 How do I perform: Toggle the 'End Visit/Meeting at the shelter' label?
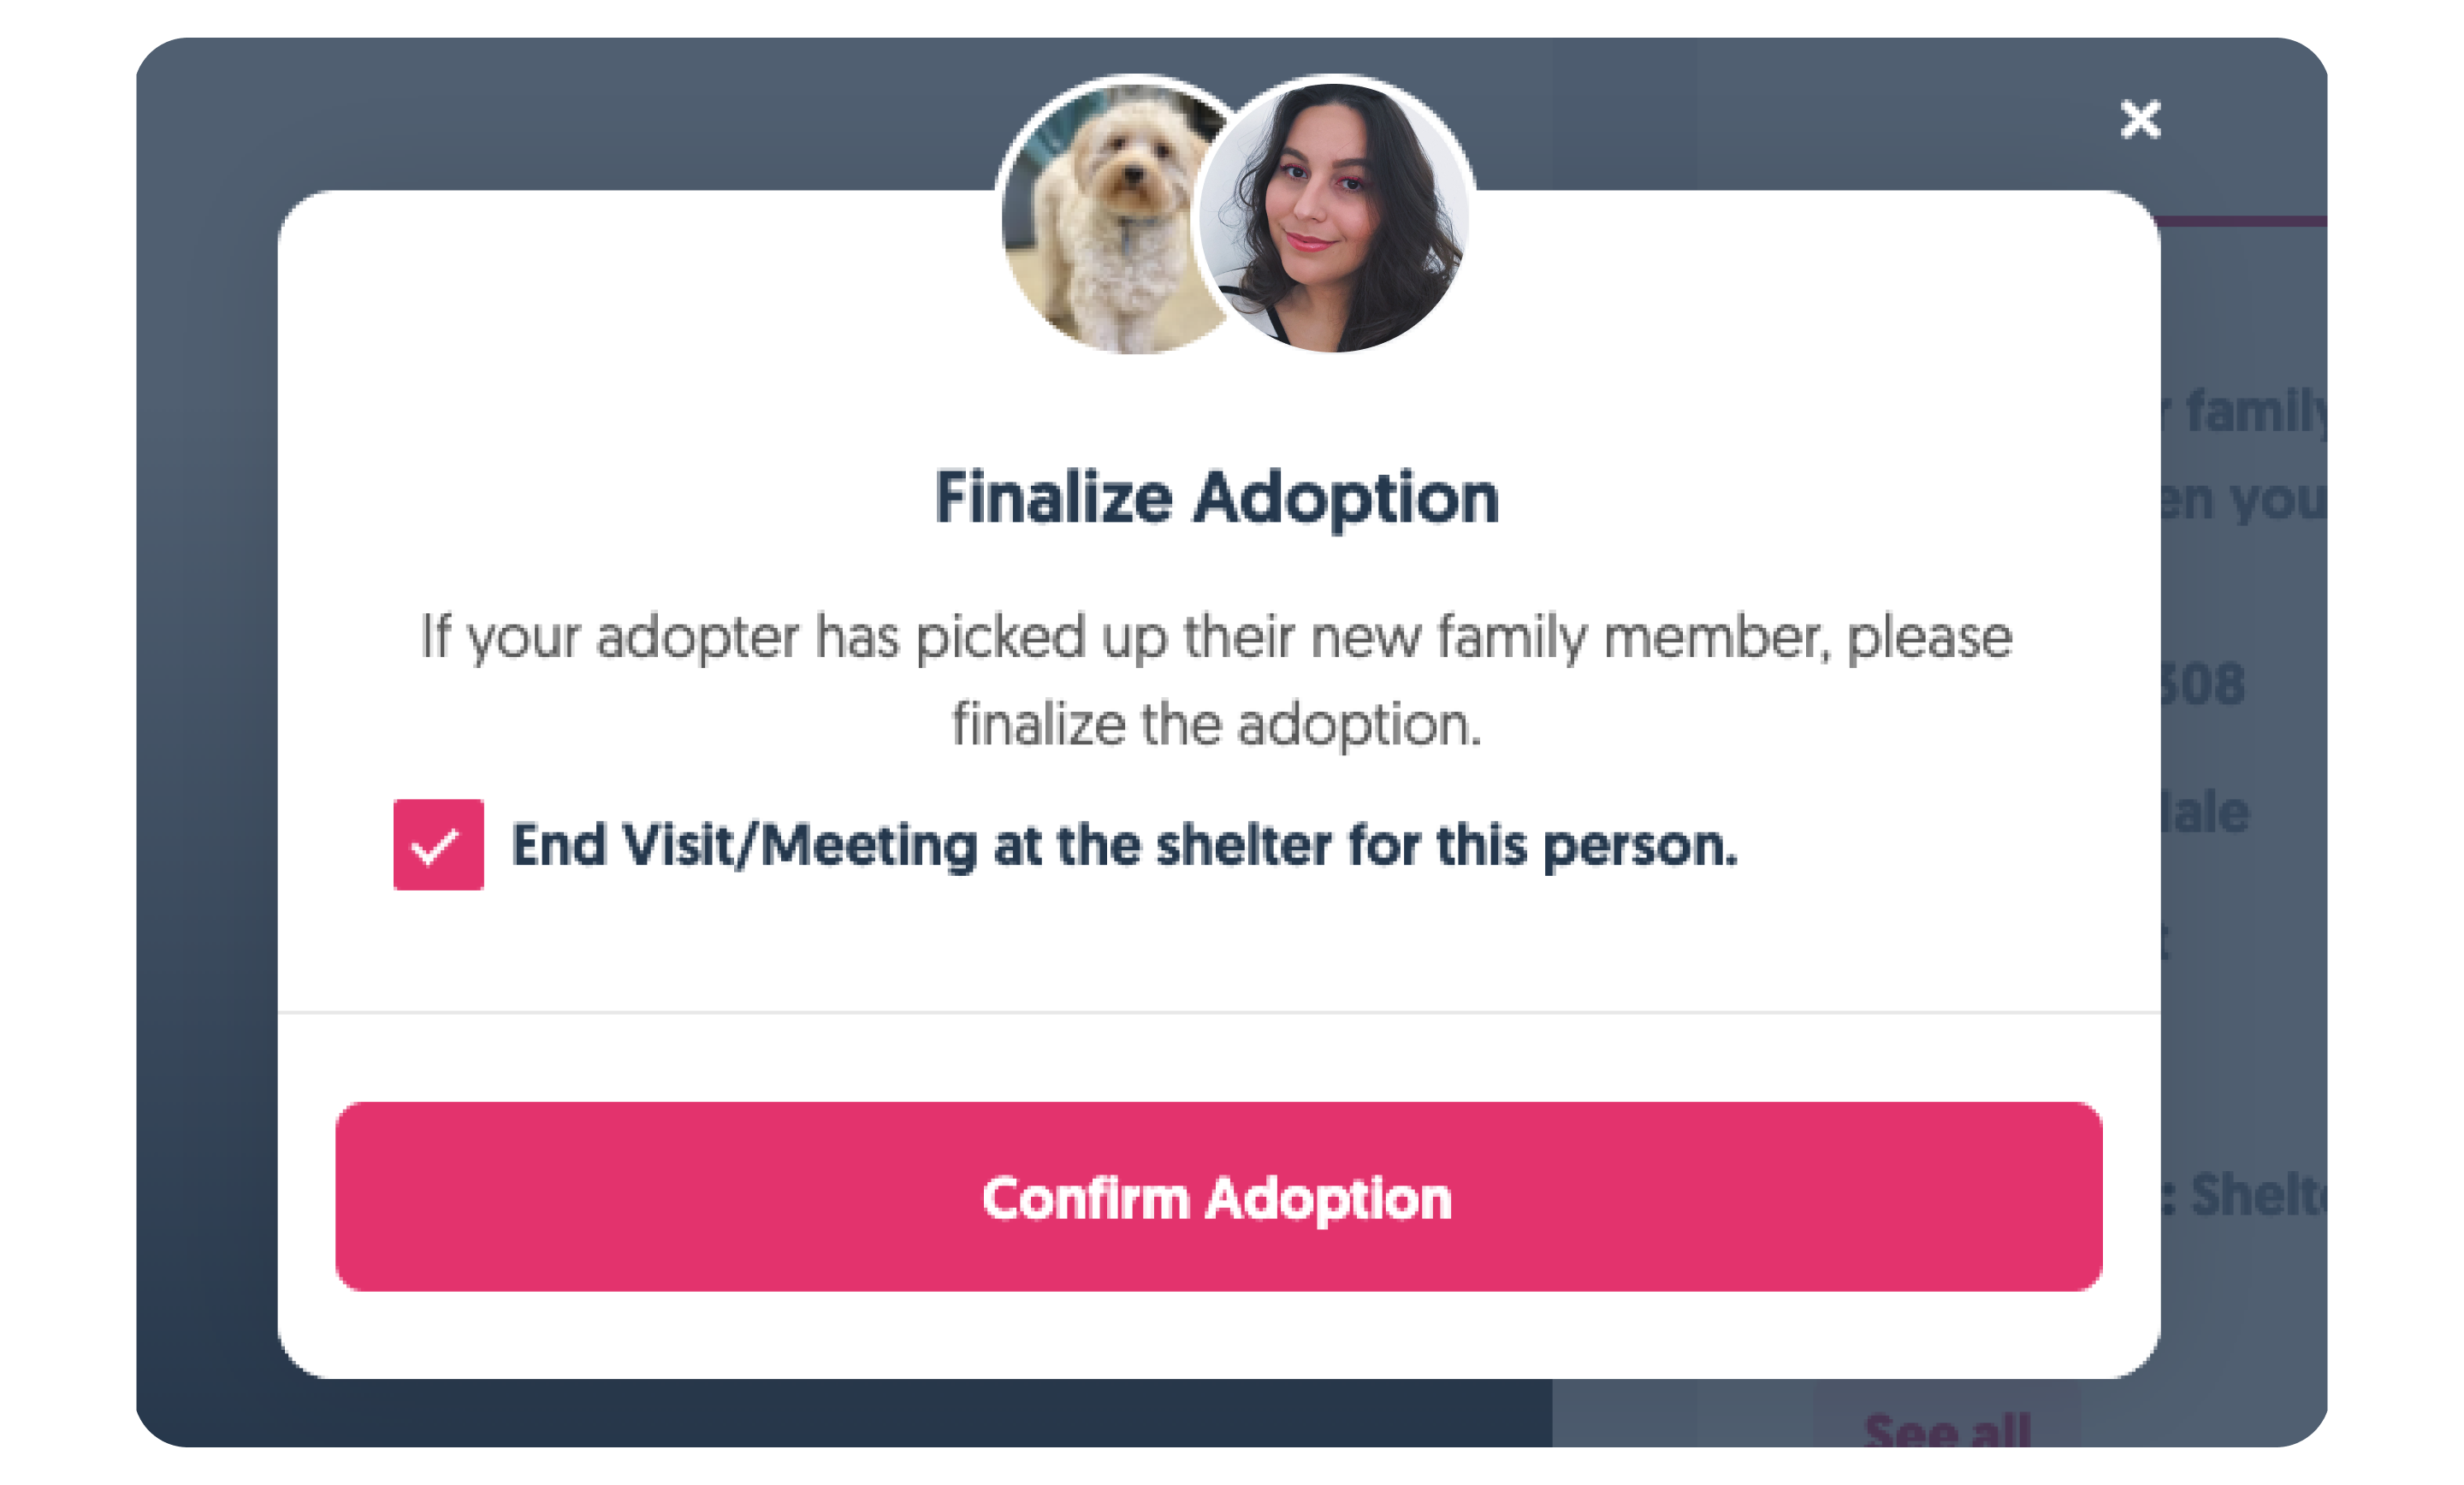tap(1124, 846)
